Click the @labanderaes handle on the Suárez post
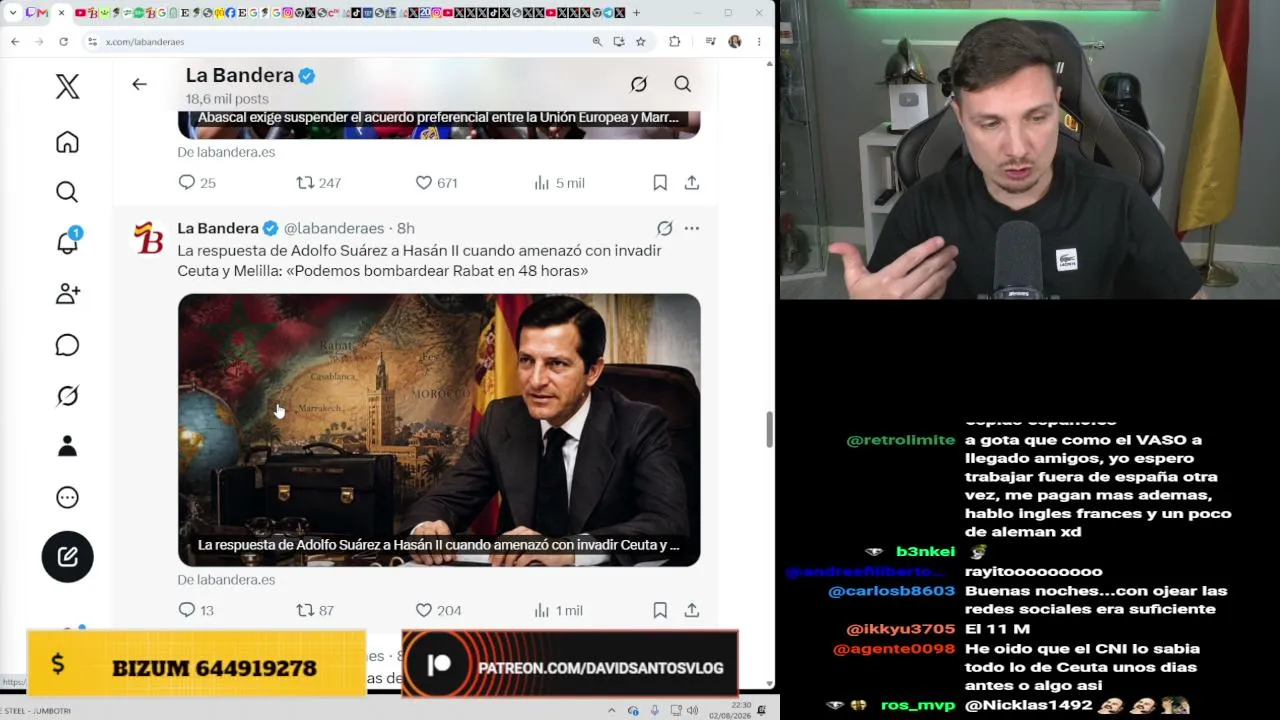 tap(334, 228)
